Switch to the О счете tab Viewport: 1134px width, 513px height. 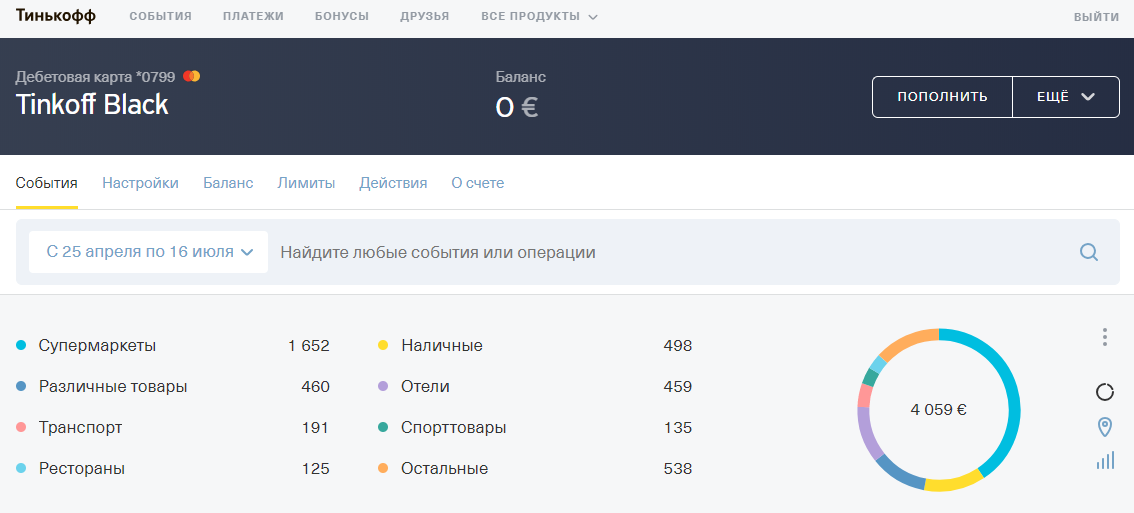pyautogui.click(x=477, y=184)
